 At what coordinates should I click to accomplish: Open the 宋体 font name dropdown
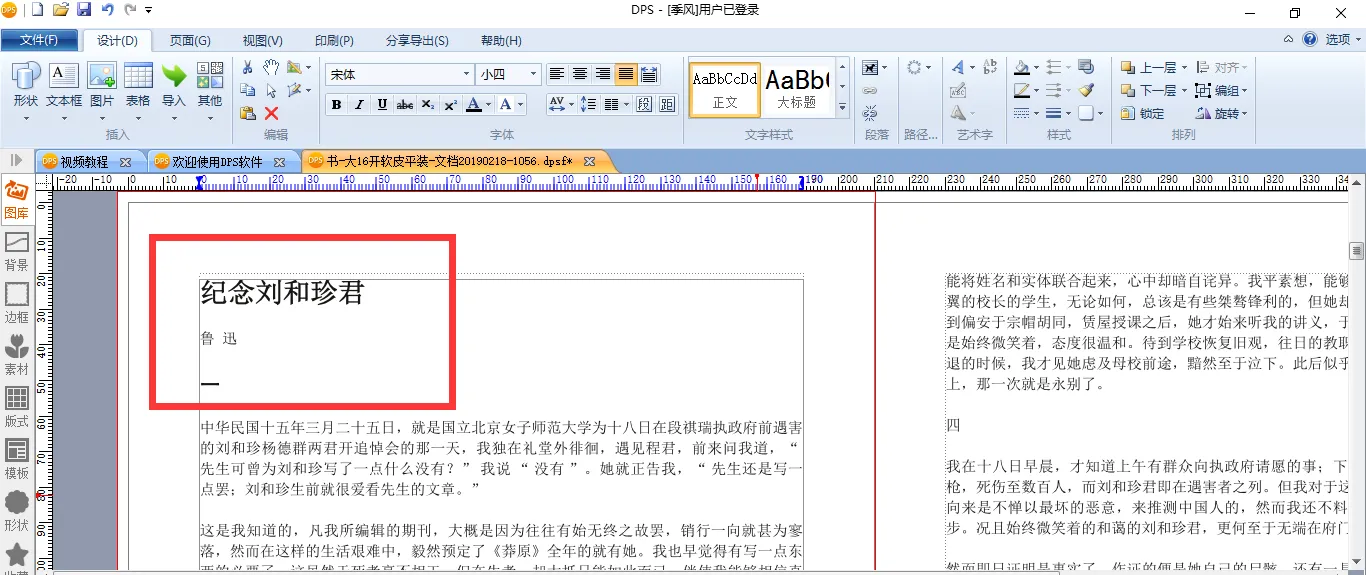tap(466, 74)
